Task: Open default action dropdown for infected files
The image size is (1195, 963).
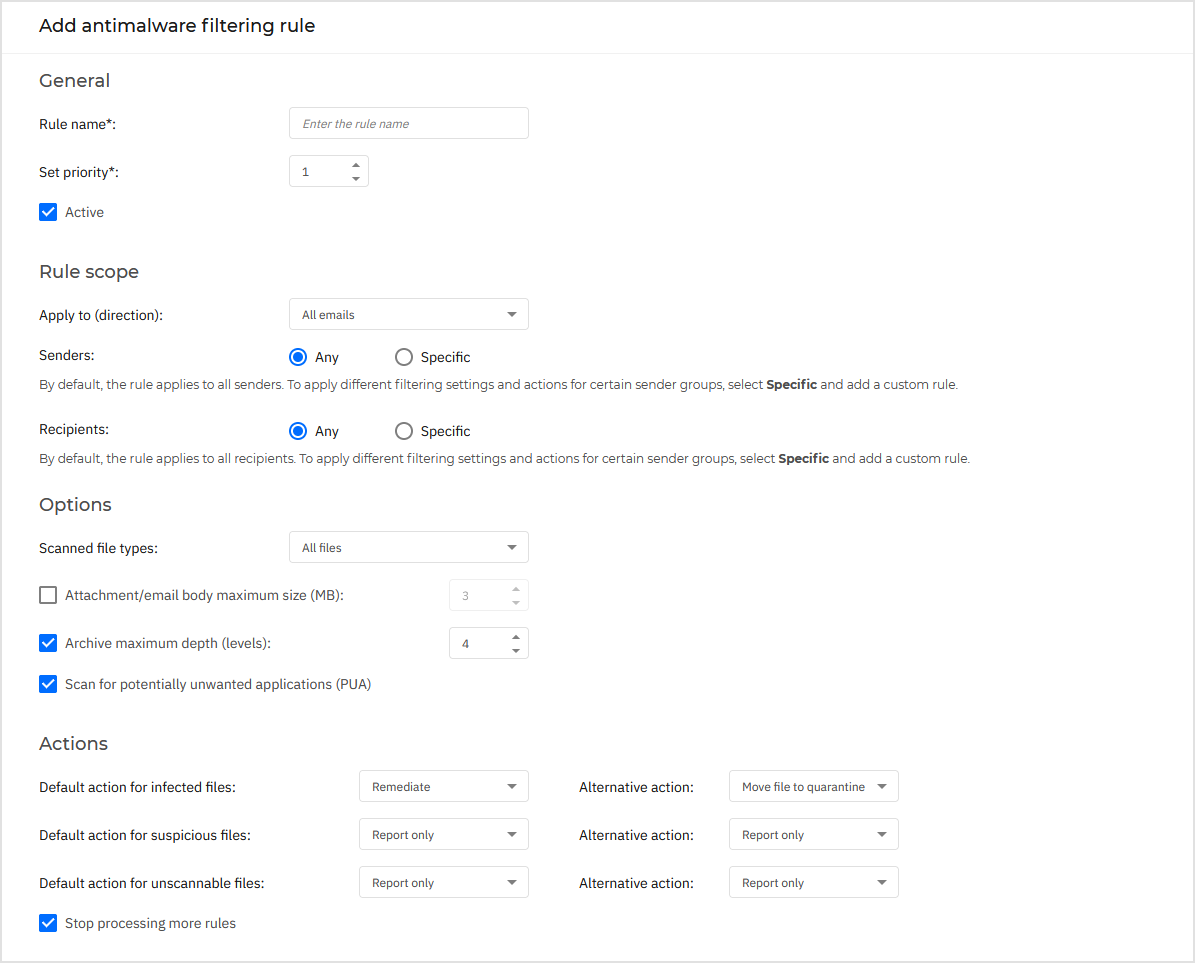Action: click(x=443, y=786)
